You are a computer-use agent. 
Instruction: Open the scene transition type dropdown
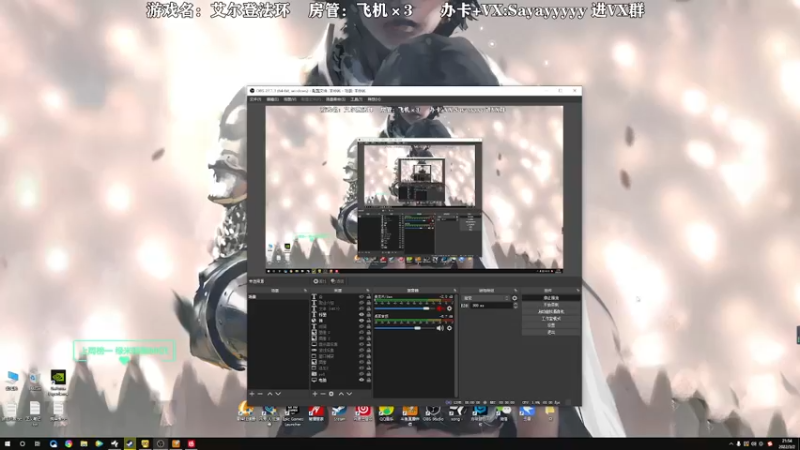pos(485,298)
